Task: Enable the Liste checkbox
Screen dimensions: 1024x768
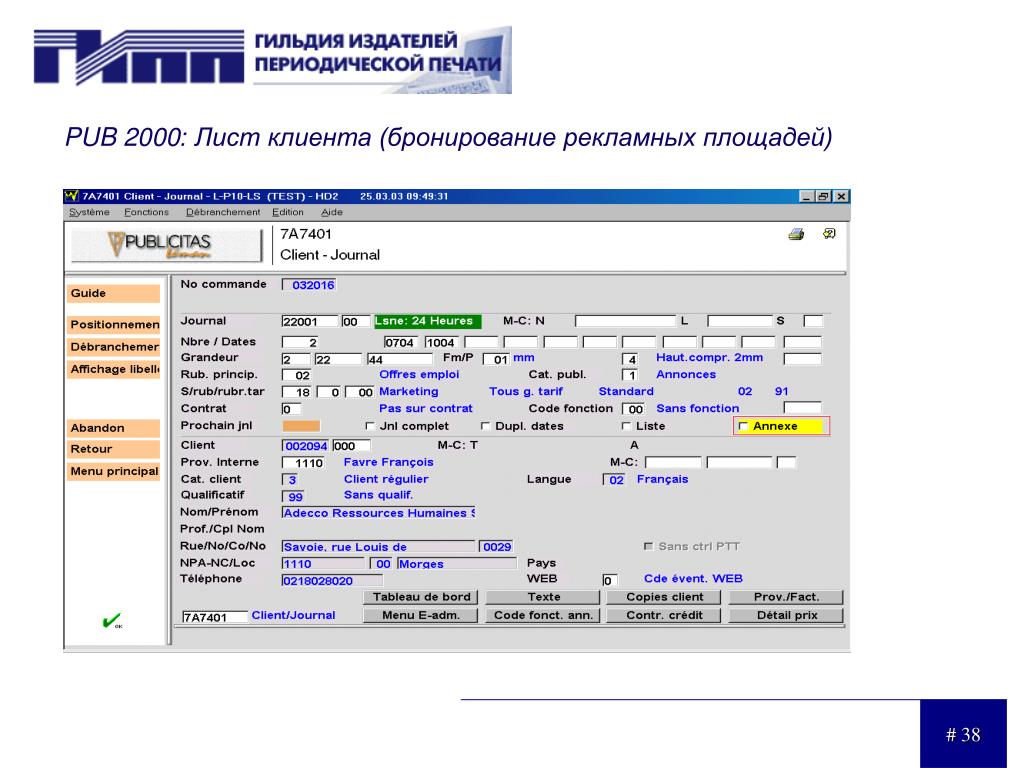Action: [626, 426]
